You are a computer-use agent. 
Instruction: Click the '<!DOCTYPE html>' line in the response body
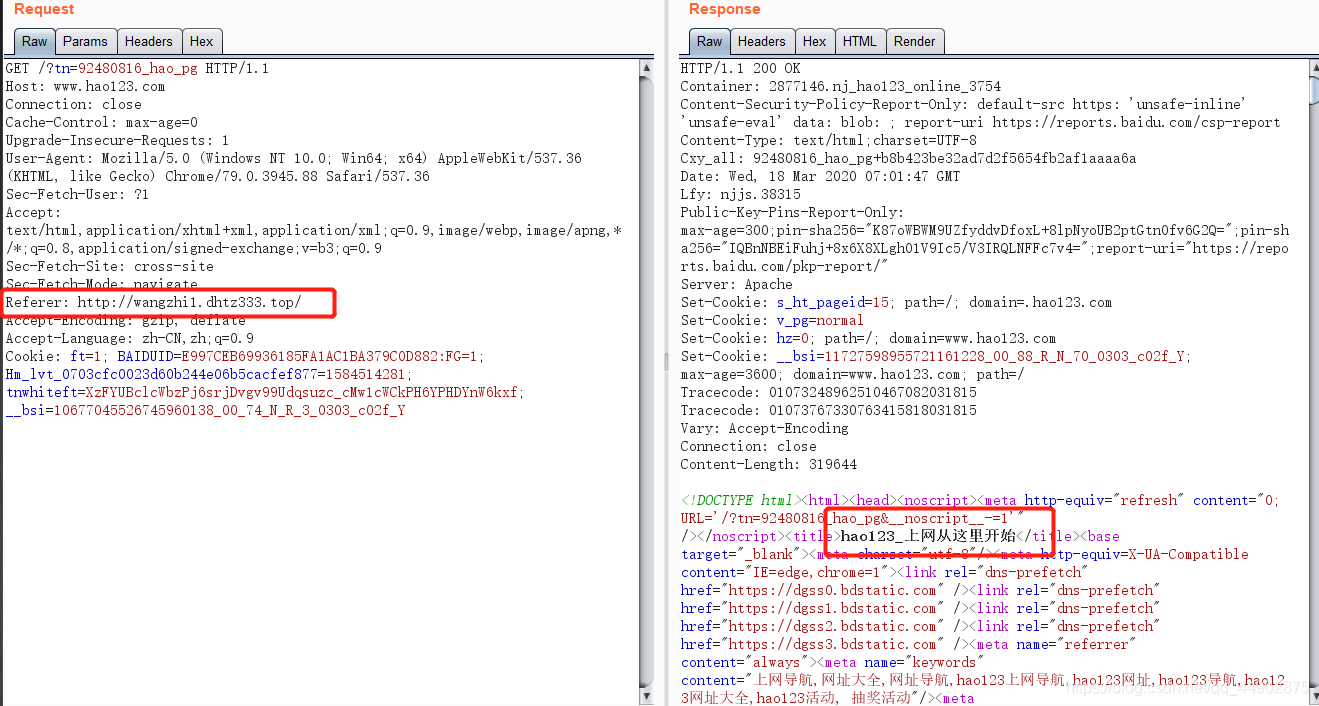pos(980,500)
